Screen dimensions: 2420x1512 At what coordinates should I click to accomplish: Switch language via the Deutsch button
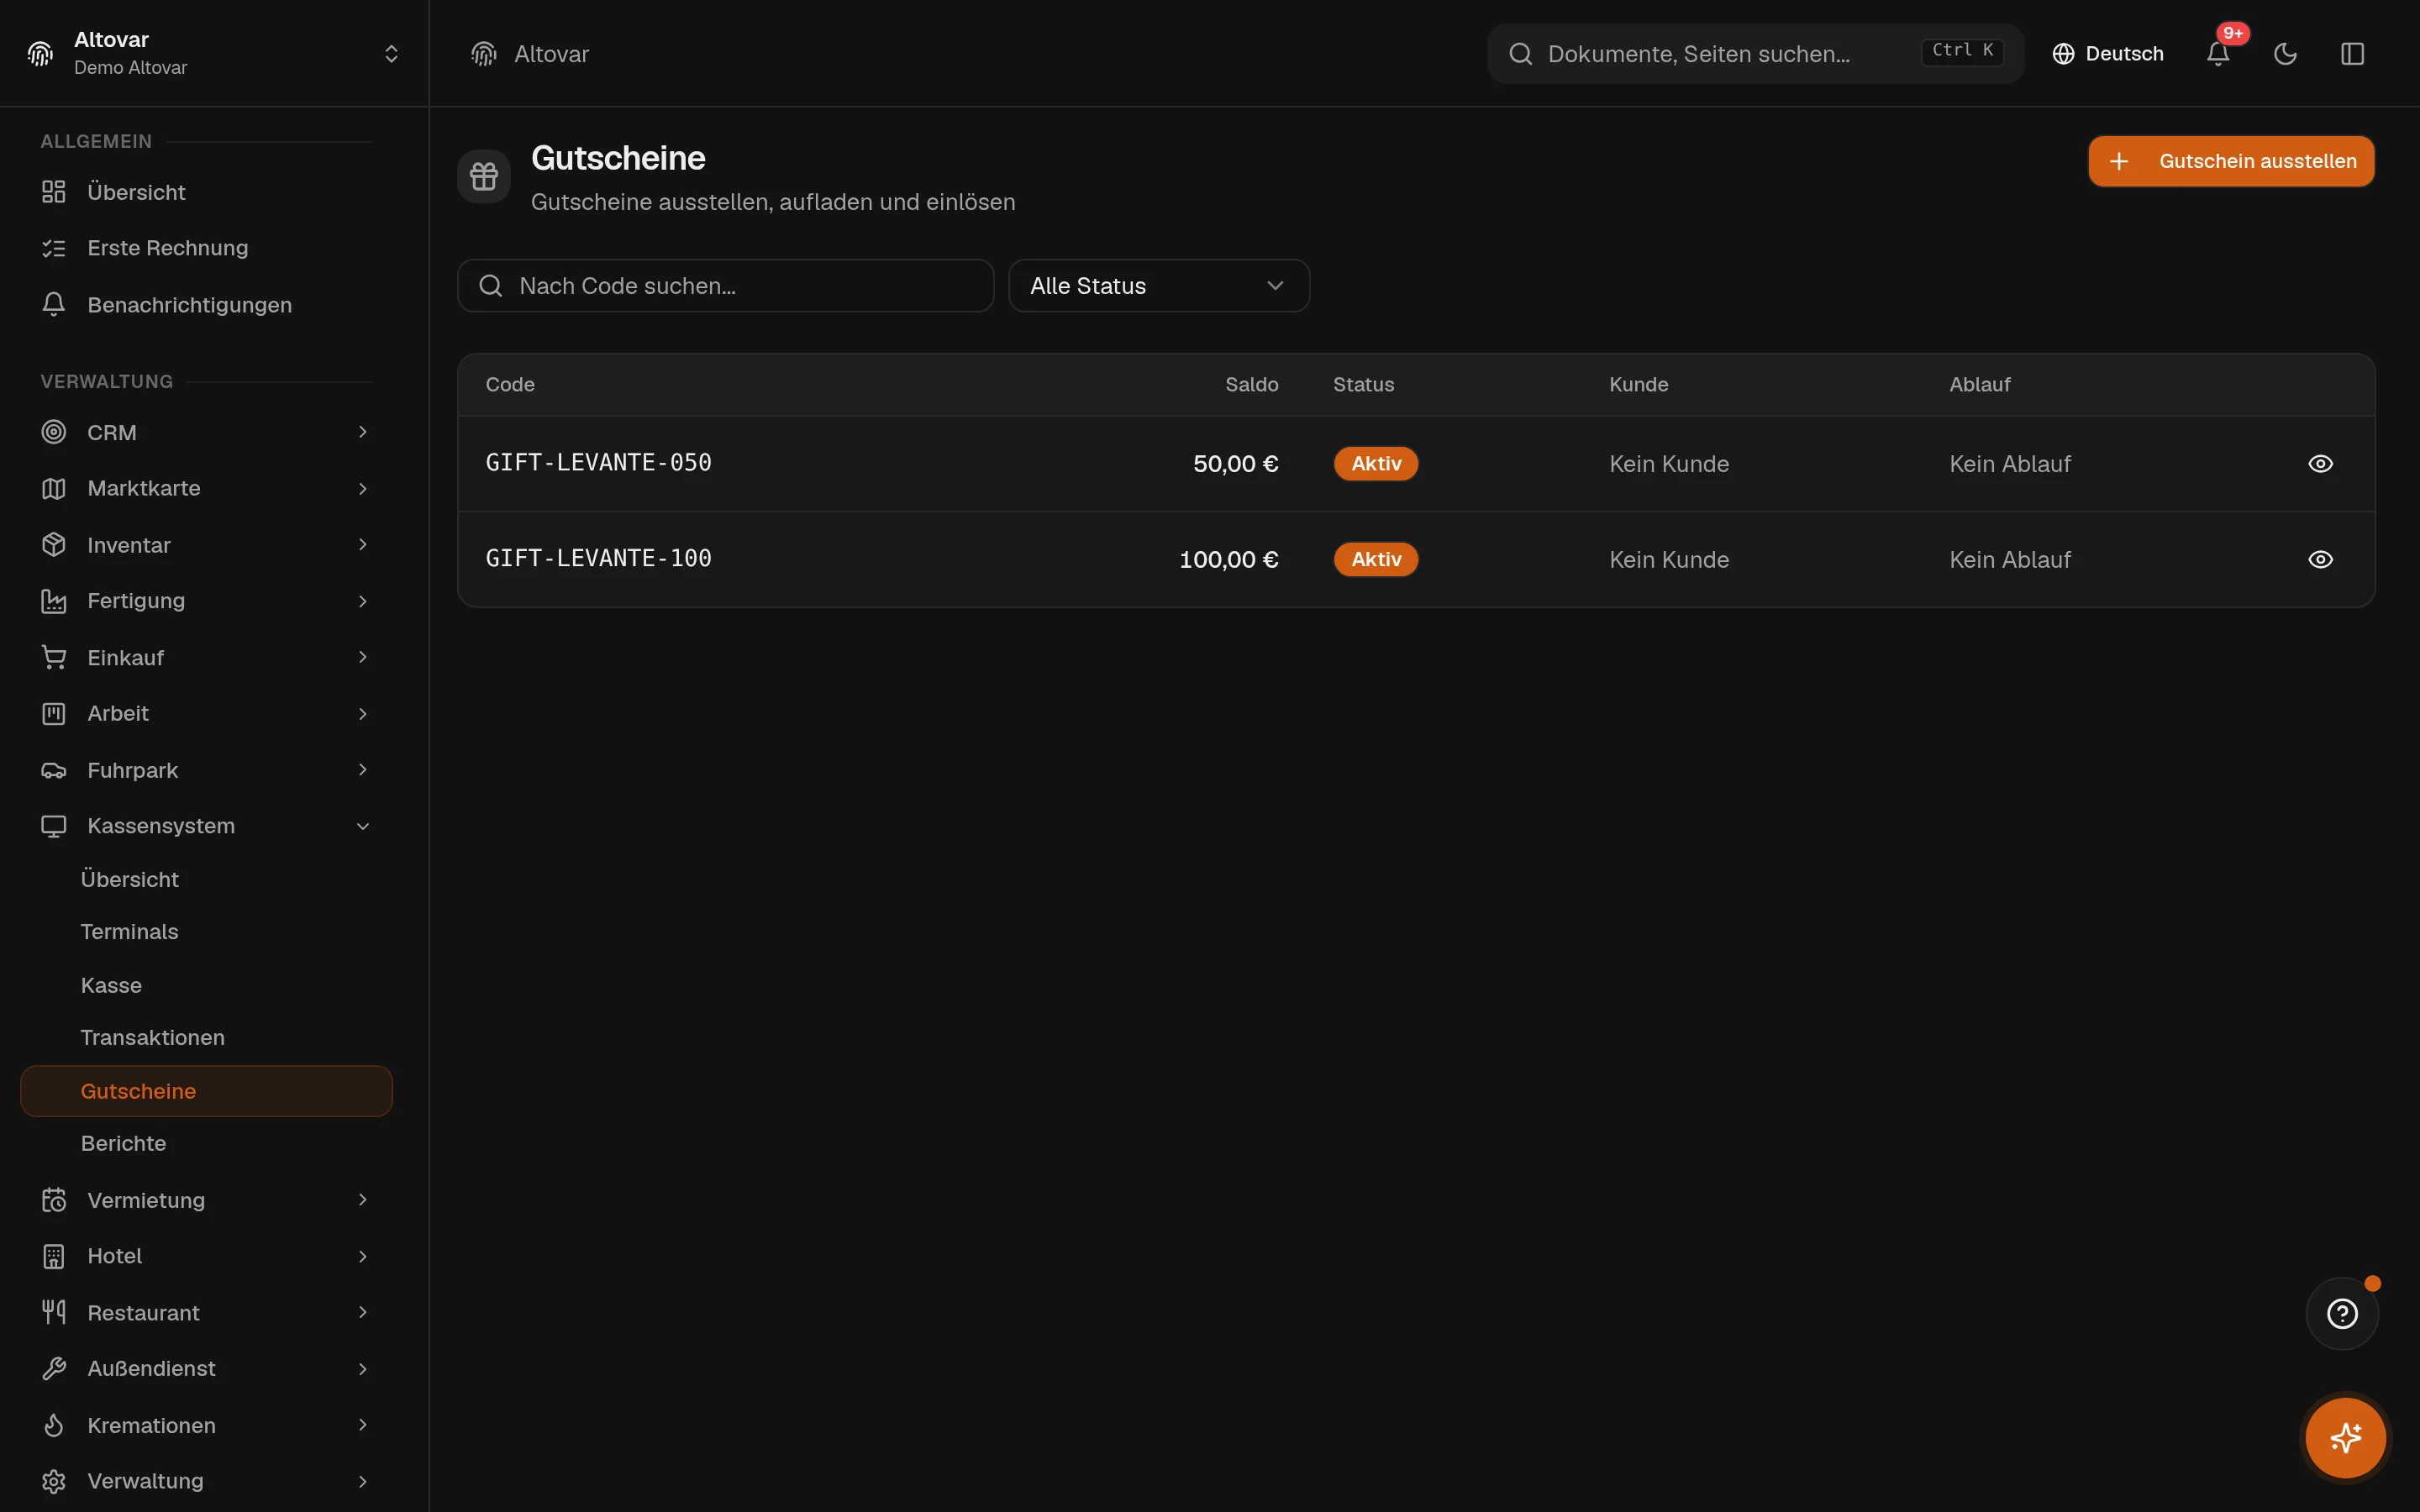2107,54
